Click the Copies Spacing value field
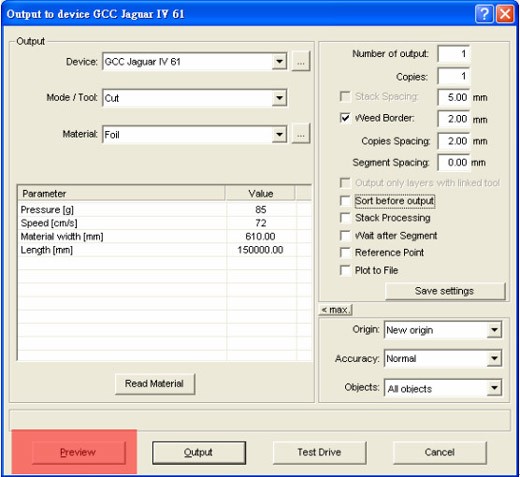Viewport: 520px width, 477px height. (453, 141)
